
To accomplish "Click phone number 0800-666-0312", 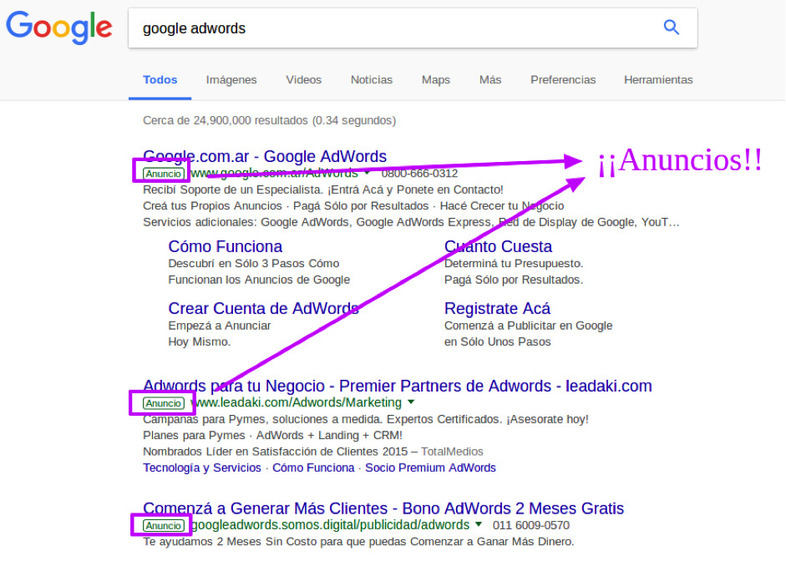I will (x=420, y=173).
